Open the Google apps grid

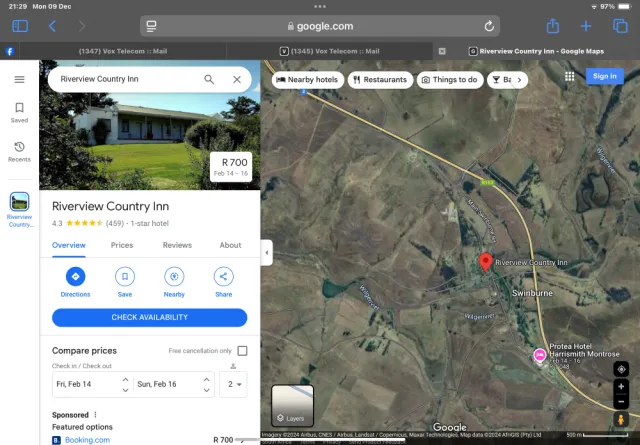[x=569, y=76]
